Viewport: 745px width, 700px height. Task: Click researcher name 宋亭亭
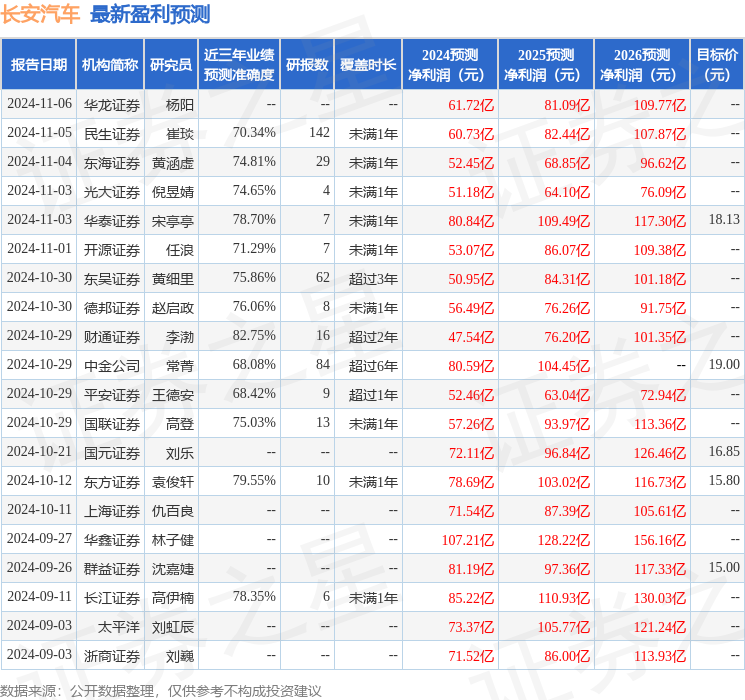tap(173, 221)
